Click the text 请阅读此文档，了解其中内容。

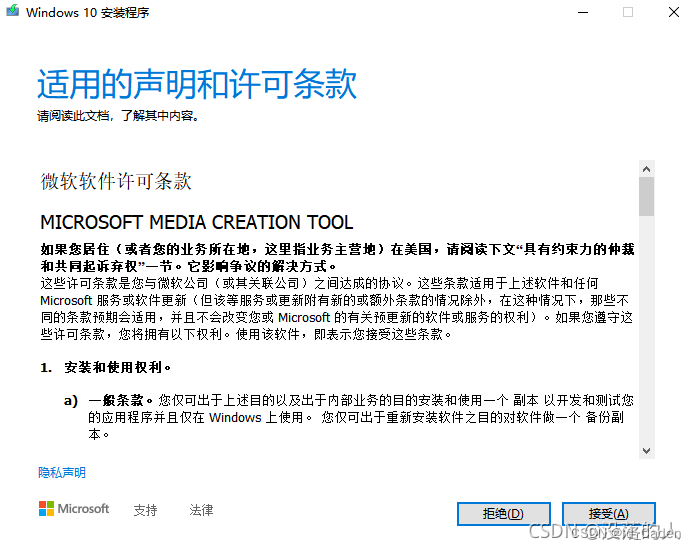(118, 116)
